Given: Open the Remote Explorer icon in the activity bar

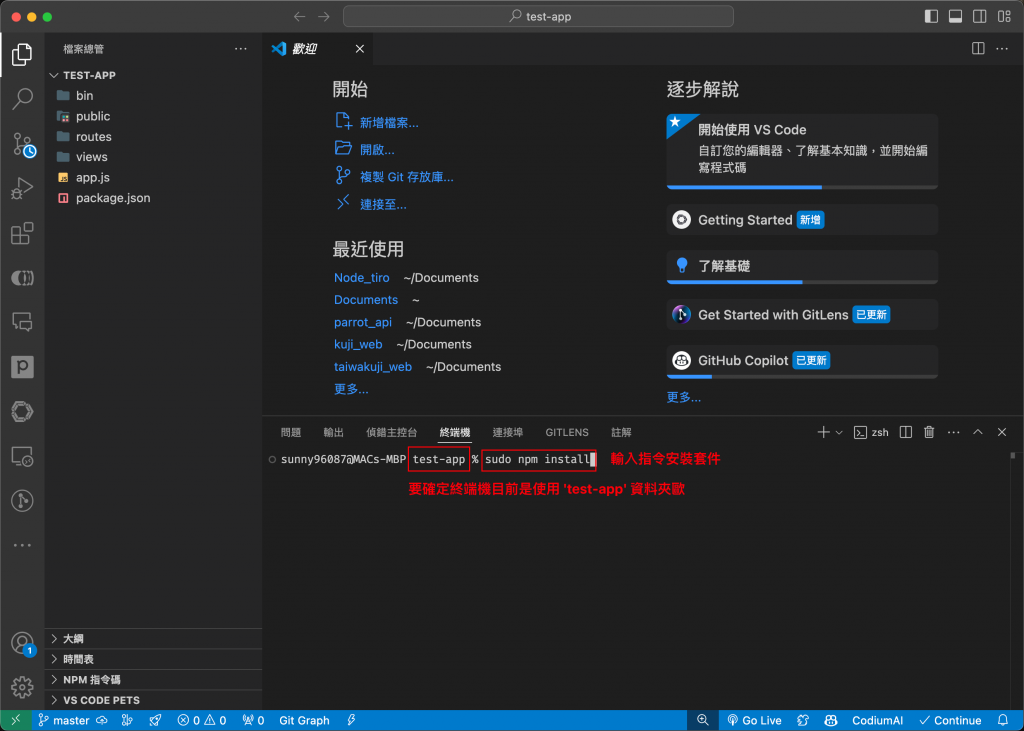Looking at the screenshot, I should pos(22,456).
